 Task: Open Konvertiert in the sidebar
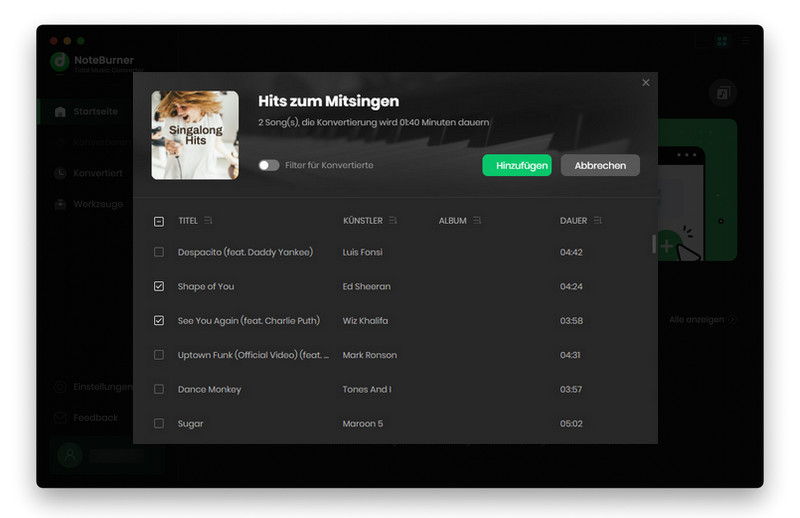point(98,173)
